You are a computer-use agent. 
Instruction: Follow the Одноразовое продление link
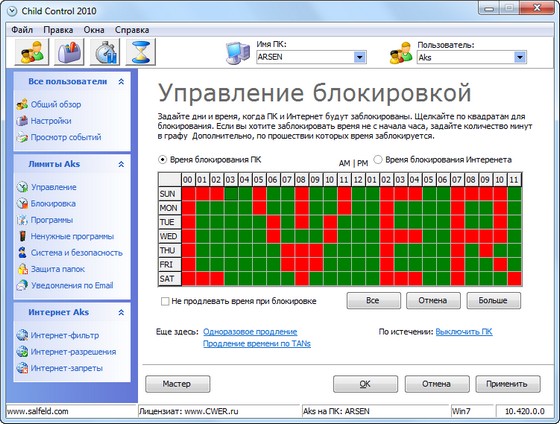pyautogui.click(x=250, y=332)
